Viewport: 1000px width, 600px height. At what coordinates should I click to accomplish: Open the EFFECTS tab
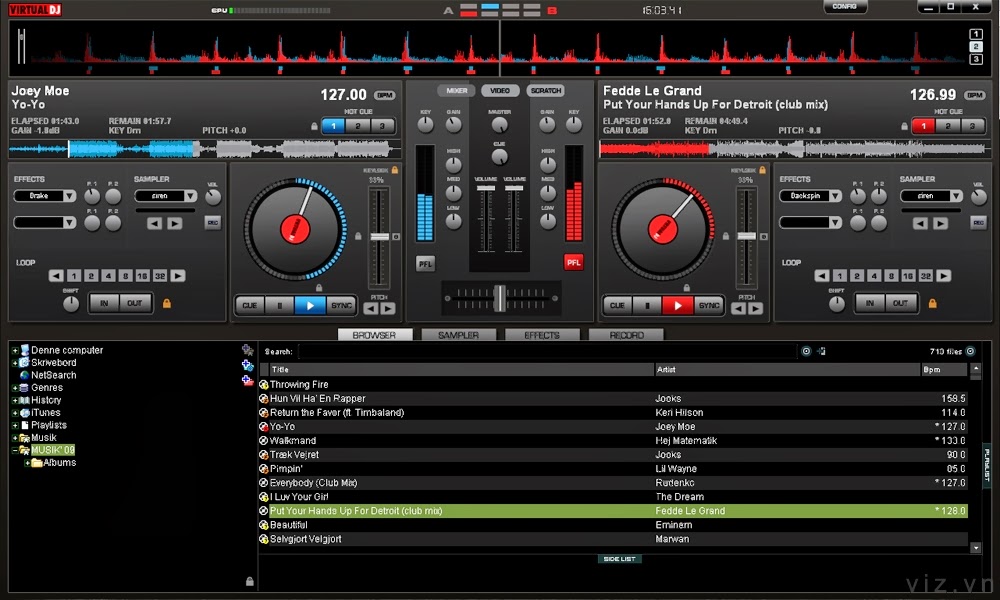542,335
